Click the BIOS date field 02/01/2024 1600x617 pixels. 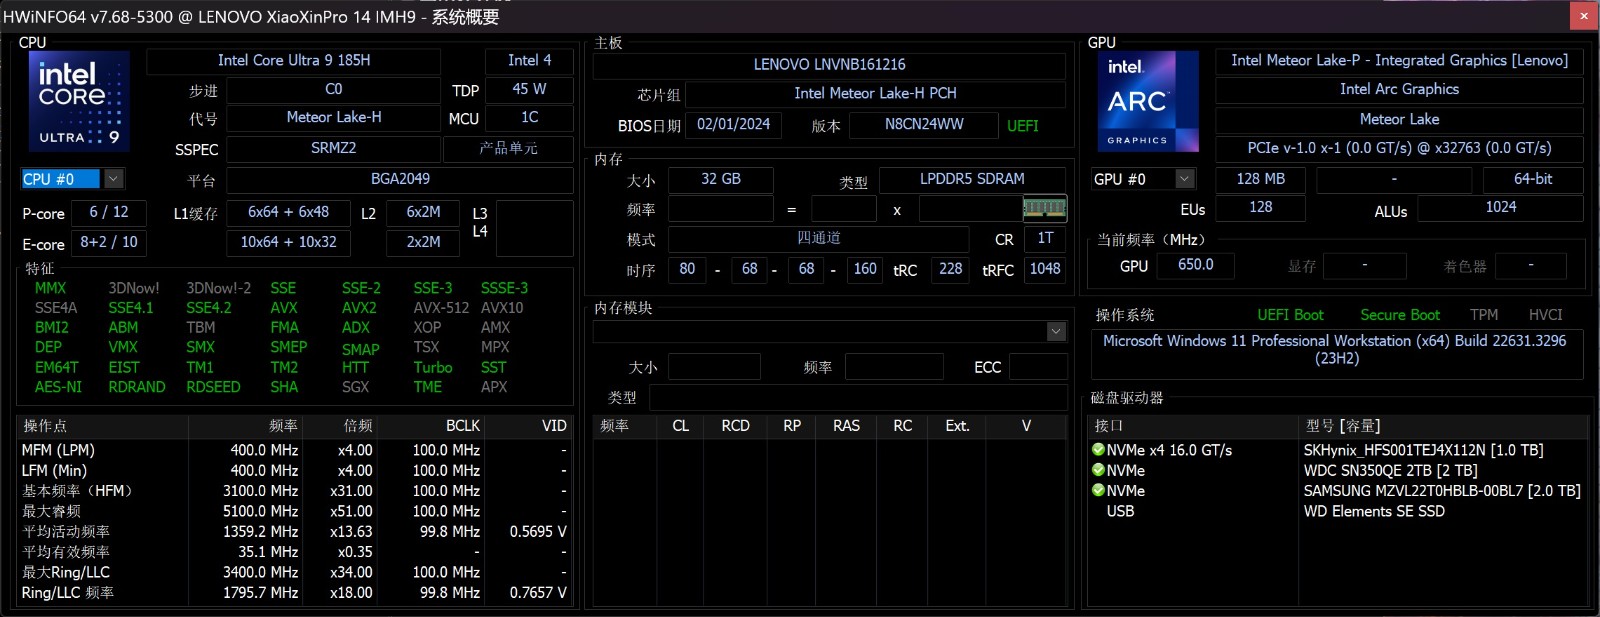pyautogui.click(x=733, y=125)
